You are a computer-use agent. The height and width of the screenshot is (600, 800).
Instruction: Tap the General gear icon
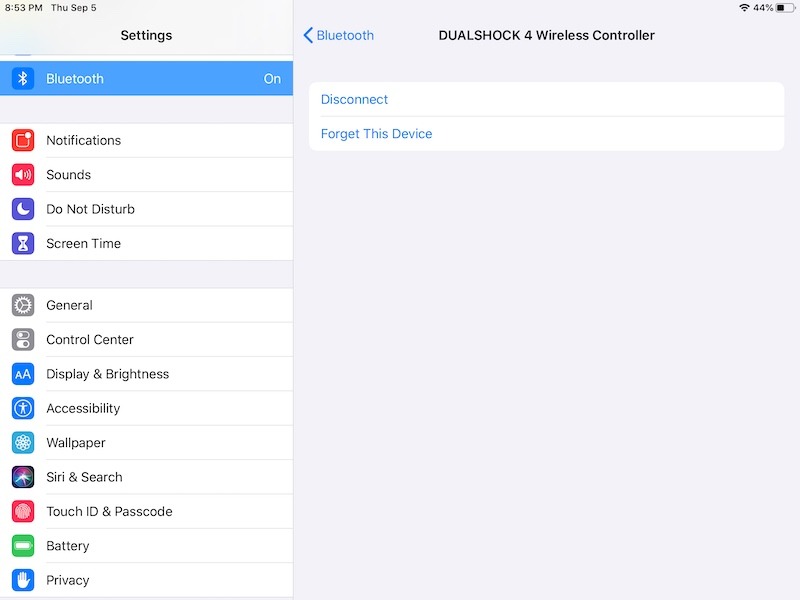[23, 306]
